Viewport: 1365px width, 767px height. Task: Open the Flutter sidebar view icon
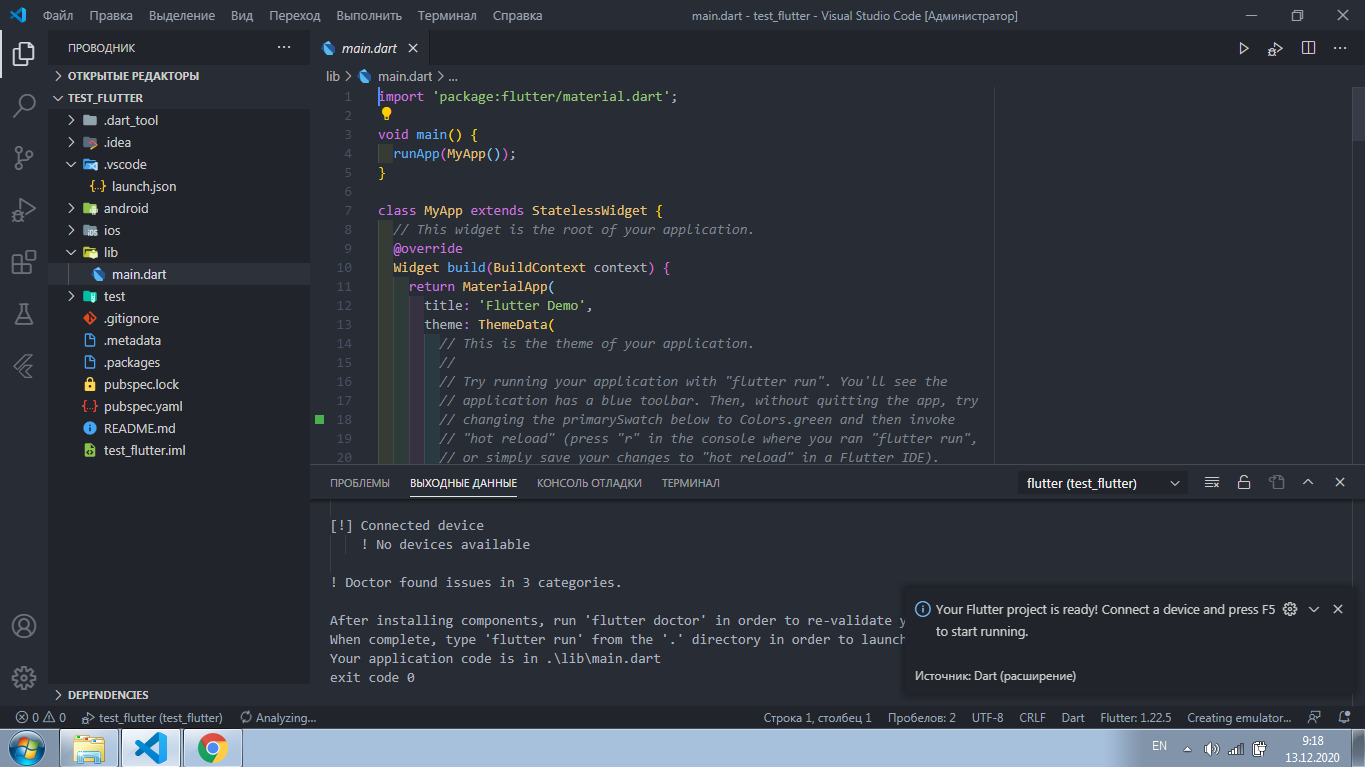(x=23, y=366)
